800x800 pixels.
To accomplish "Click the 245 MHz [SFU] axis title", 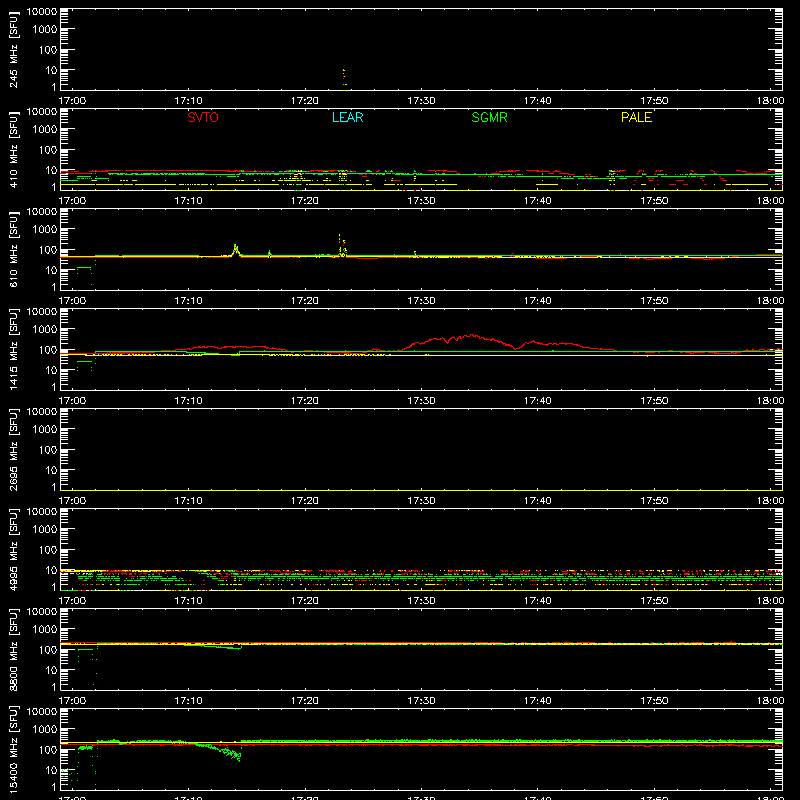I will pyautogui.click(x=13, y=49).
